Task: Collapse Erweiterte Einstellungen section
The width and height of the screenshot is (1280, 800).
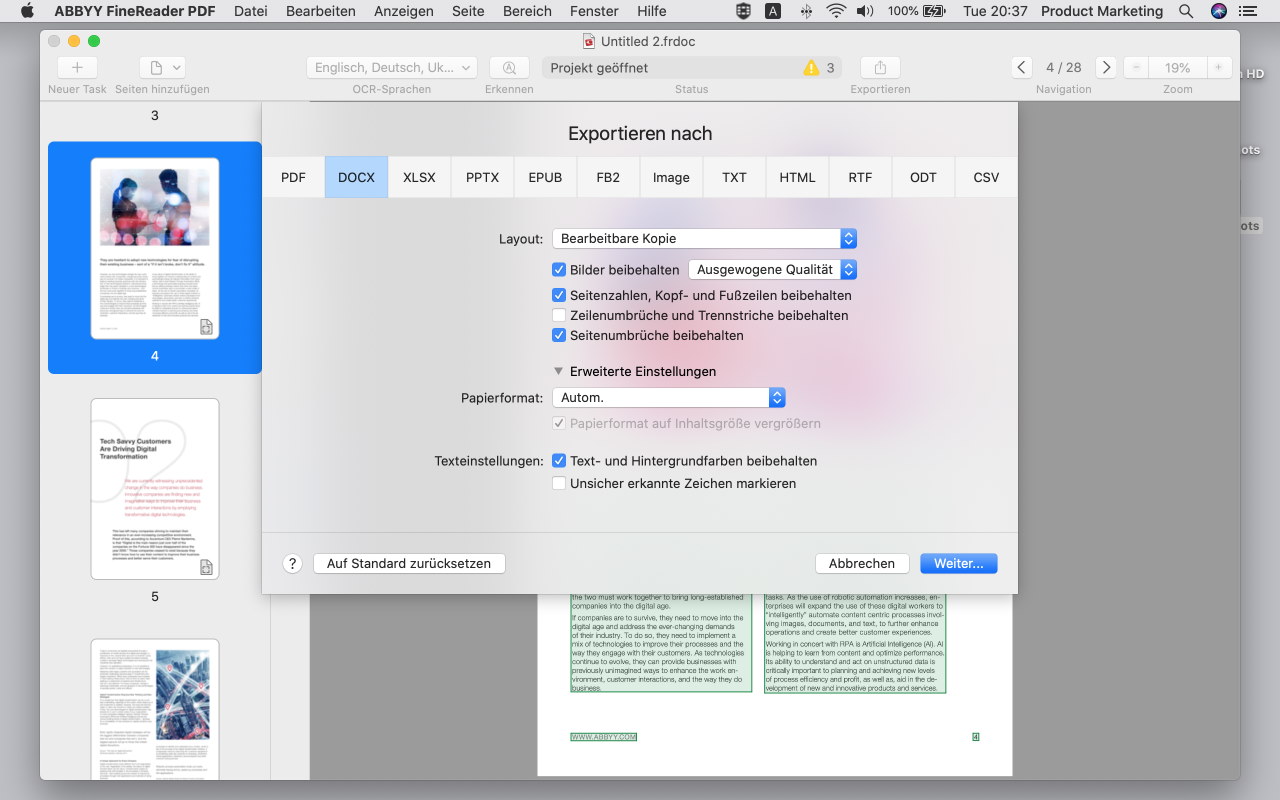Action: tap(559, 372)
